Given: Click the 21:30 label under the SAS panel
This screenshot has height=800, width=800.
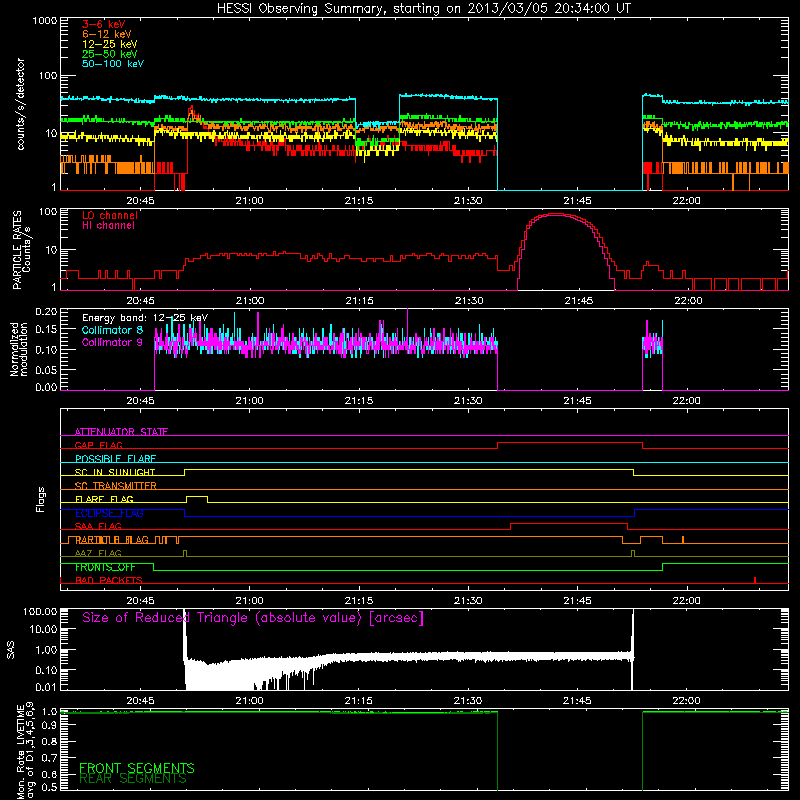Looking at the screenshot, I should point(468,701).
